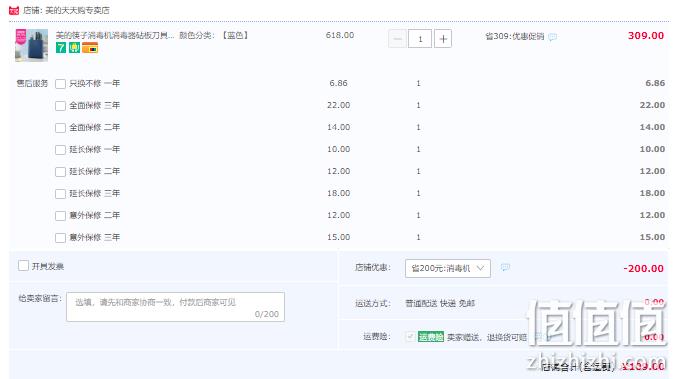Open the comment bubble beside 省309:优惠促销
This screenshot has height=379, width=676.
click(x=552, y=37)
